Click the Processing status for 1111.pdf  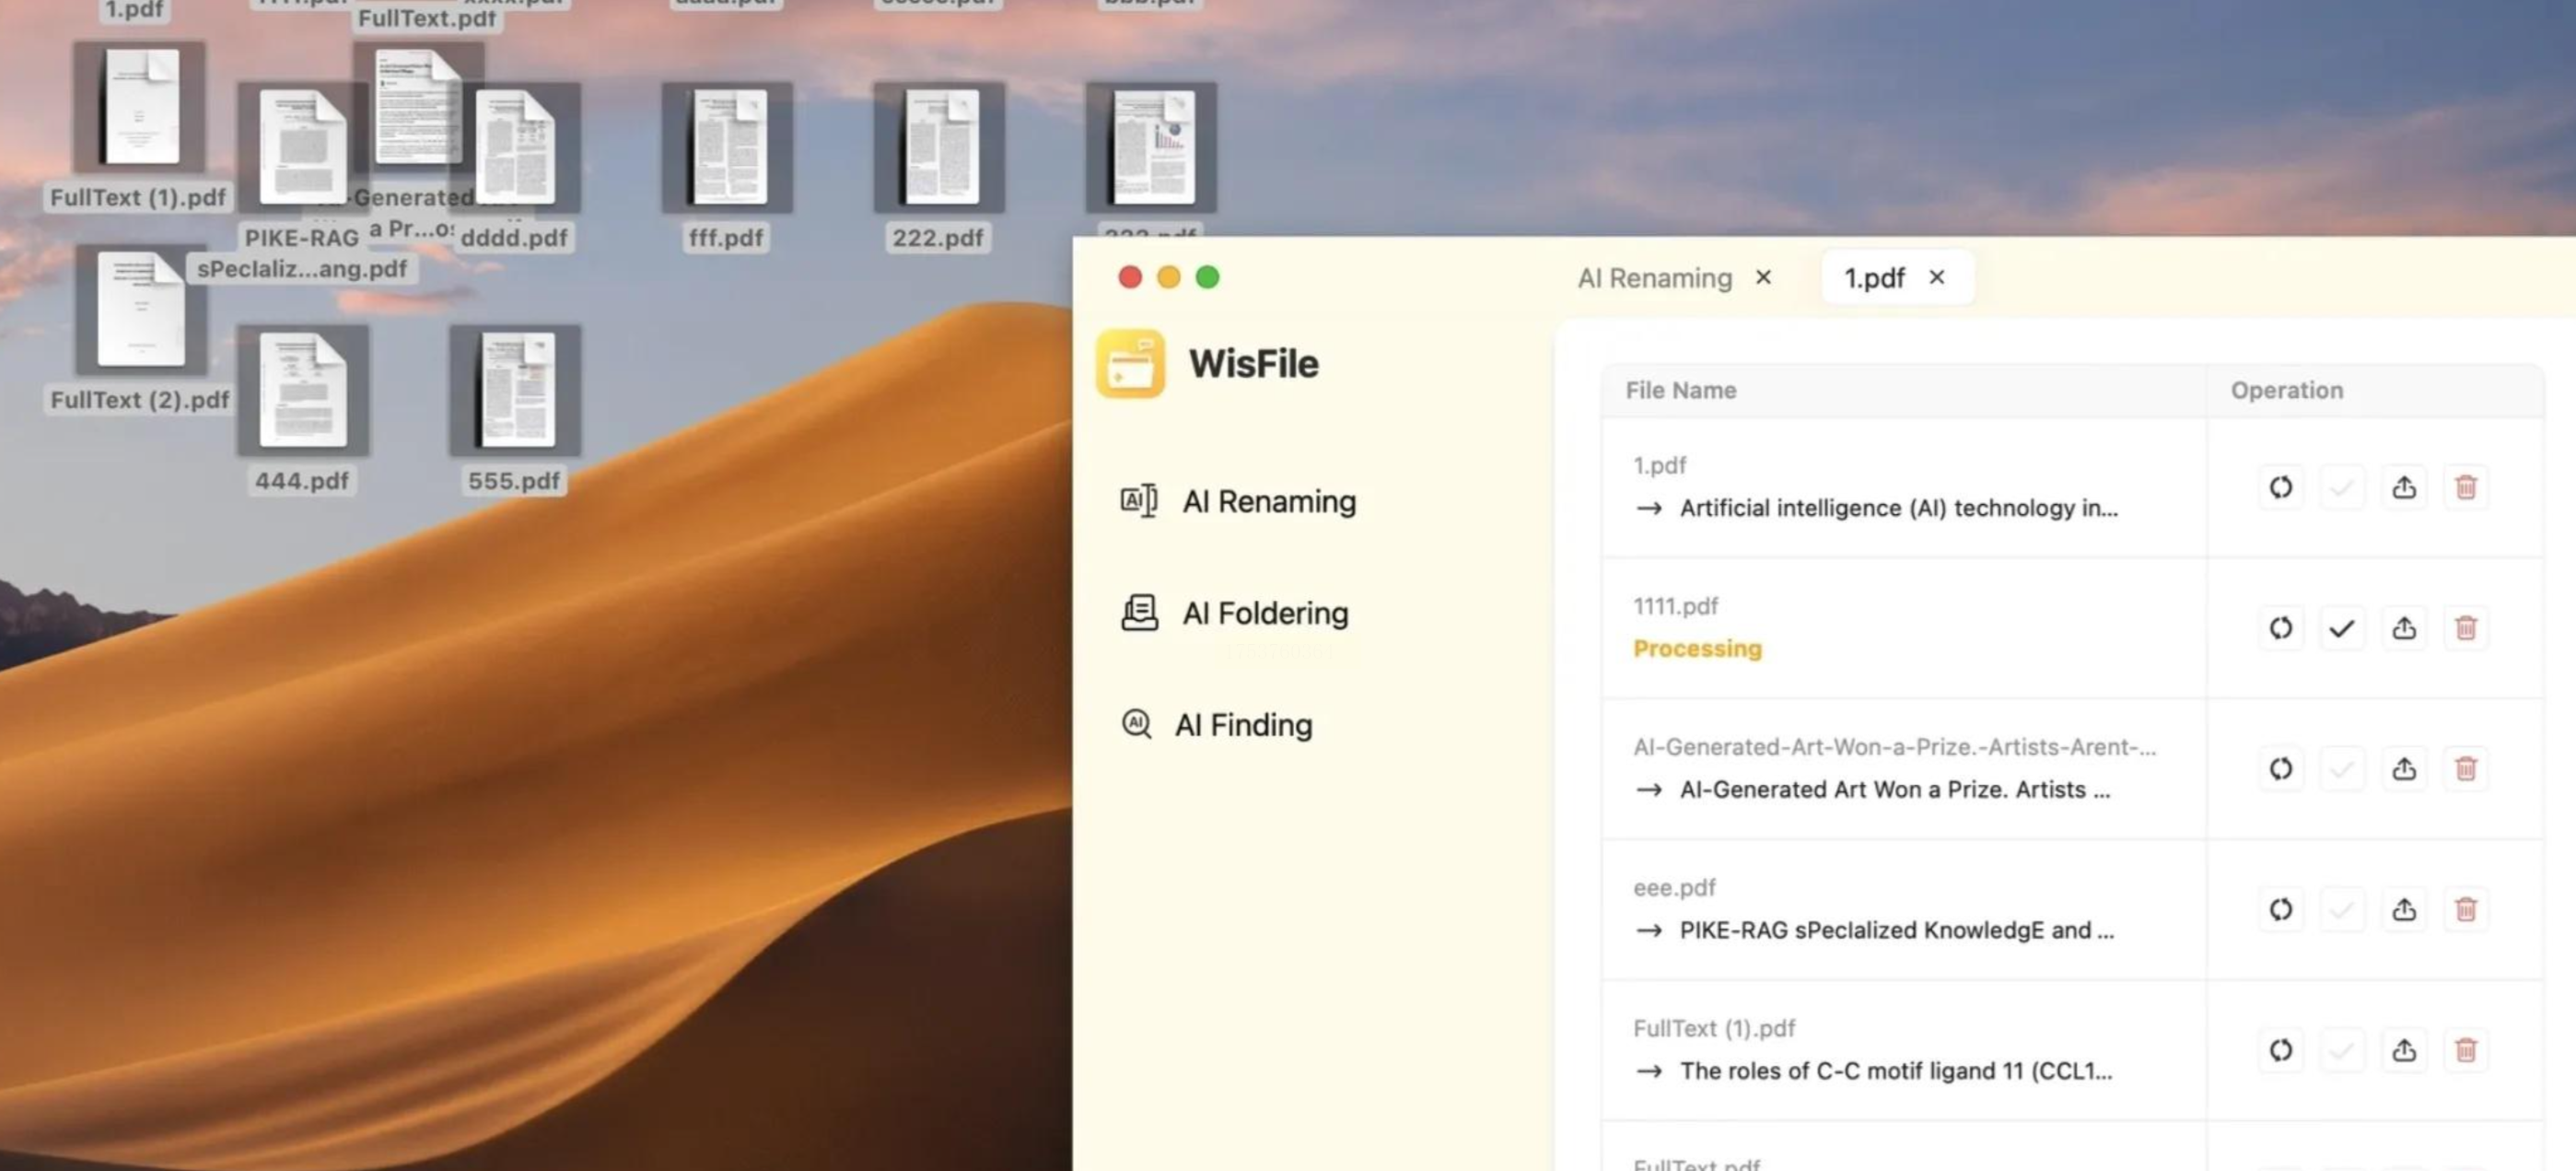tap(1697, 648)
